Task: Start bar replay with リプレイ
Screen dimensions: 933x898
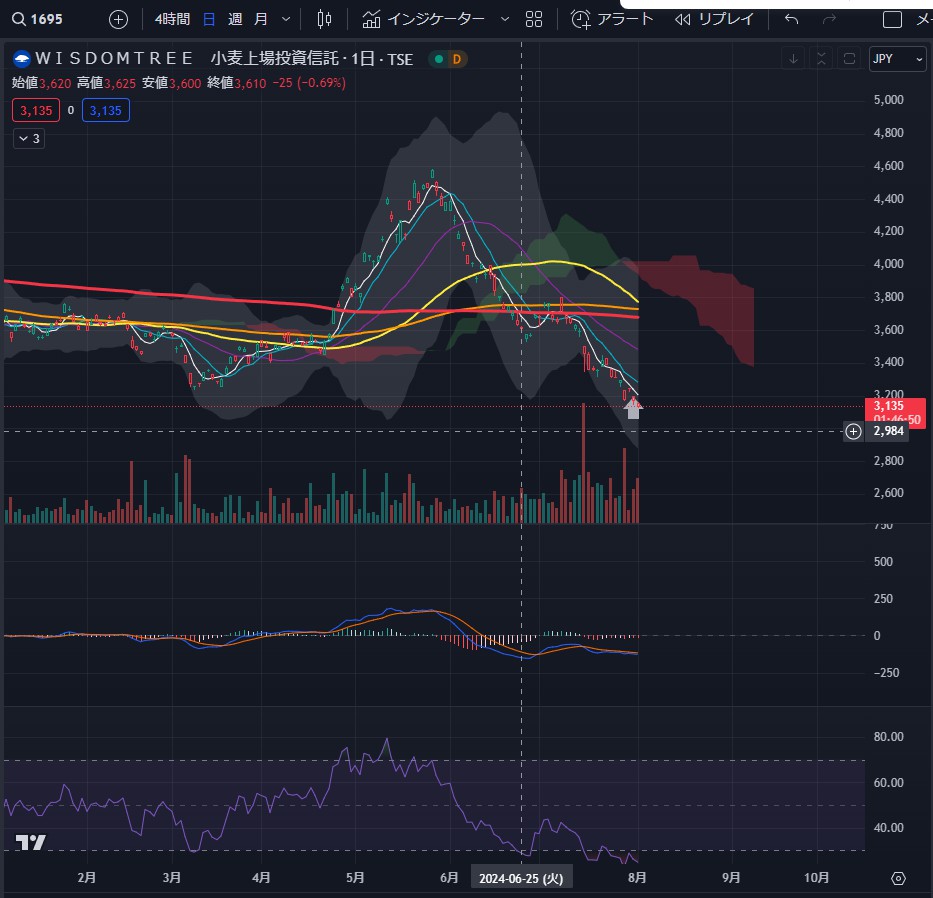Action: pos(714,20)
